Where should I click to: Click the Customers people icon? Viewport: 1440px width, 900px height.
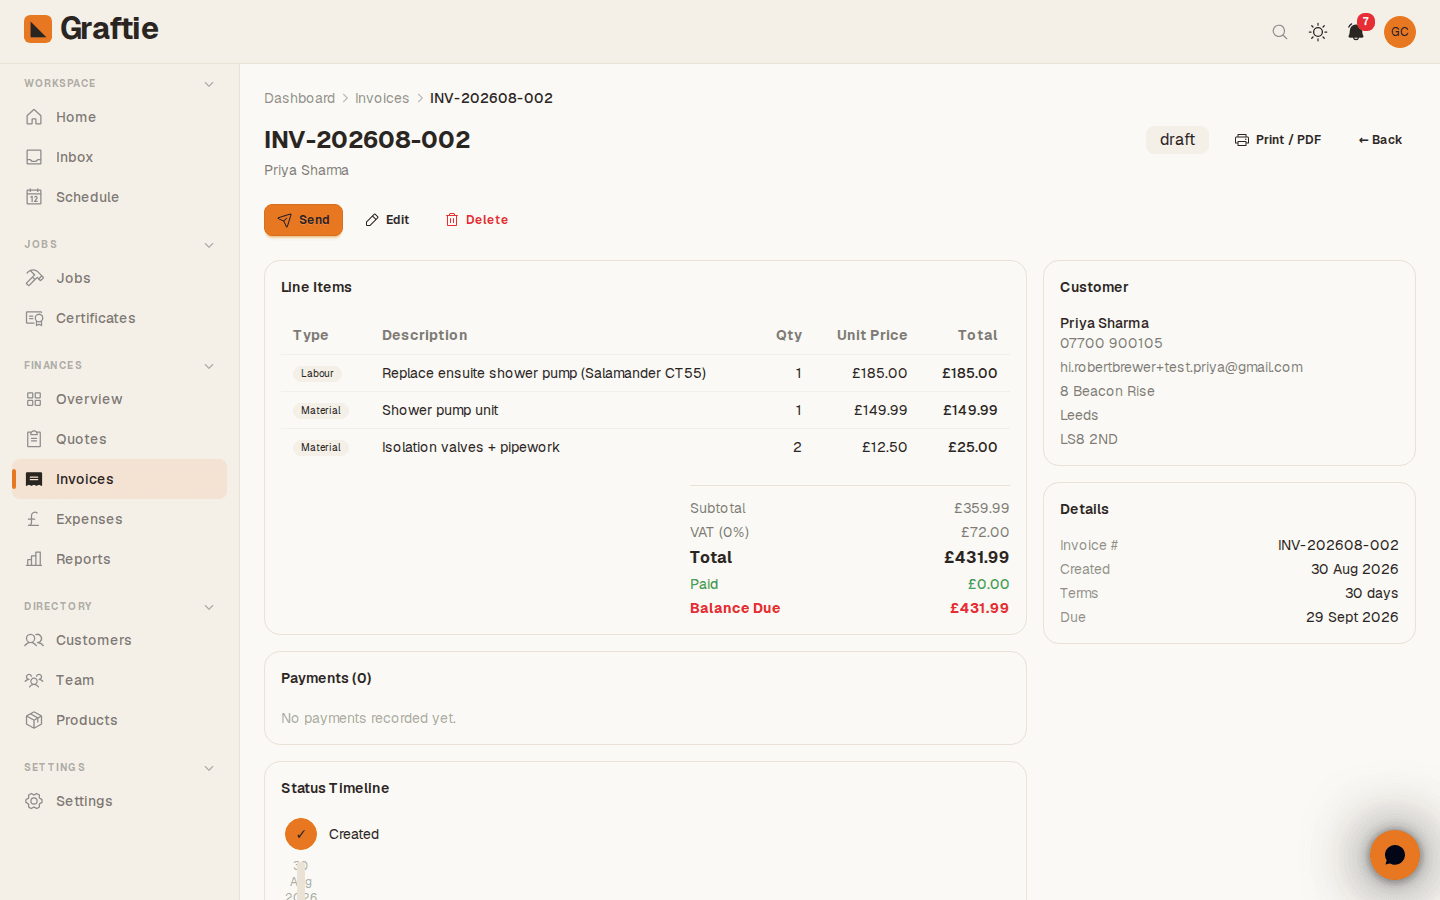tap(34, 640)
